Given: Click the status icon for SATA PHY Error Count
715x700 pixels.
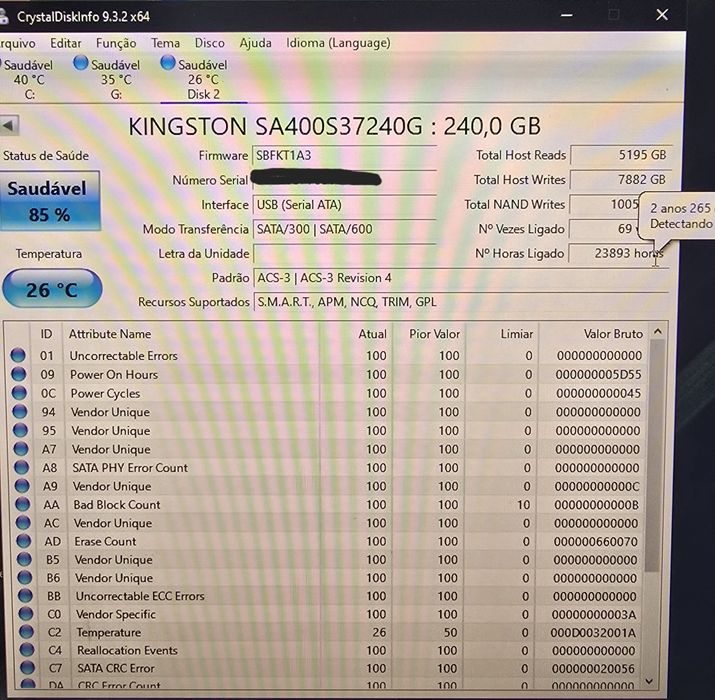Looking at the screenshot, I should [x=21, y=467].
